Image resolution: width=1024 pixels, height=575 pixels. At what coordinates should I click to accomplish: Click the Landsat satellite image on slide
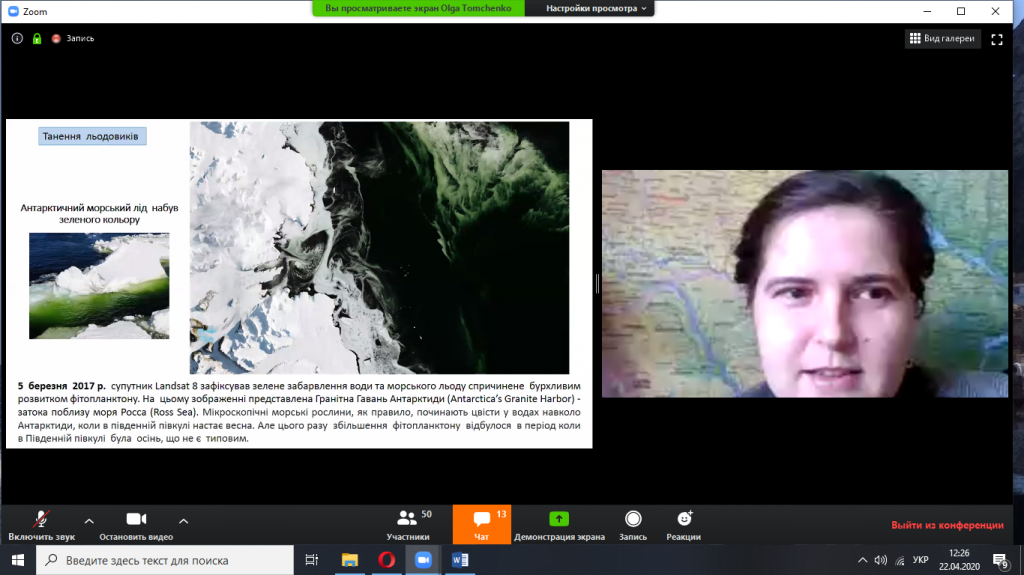[379, 248]
